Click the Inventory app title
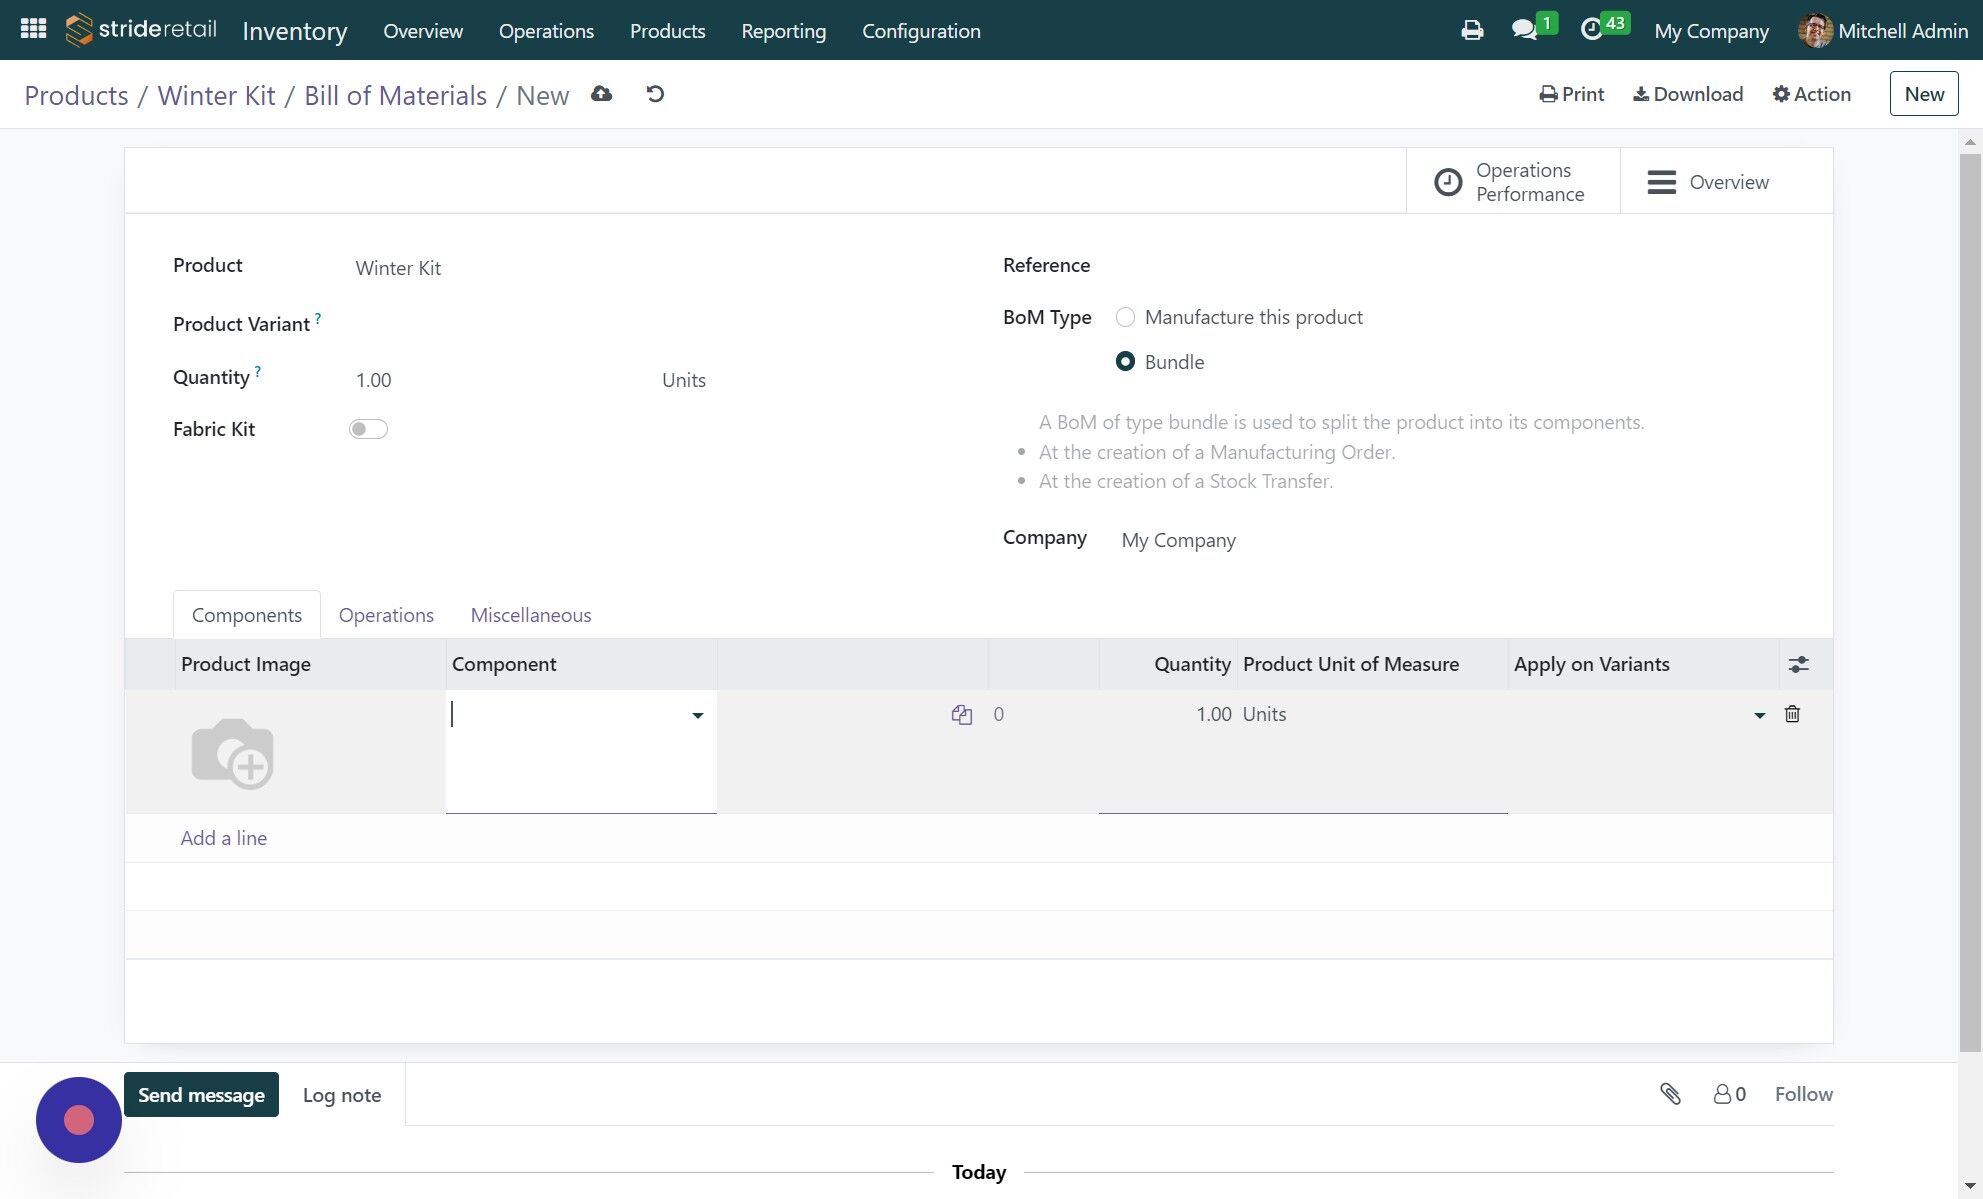1983x1199 pixels. click(295, 31)
